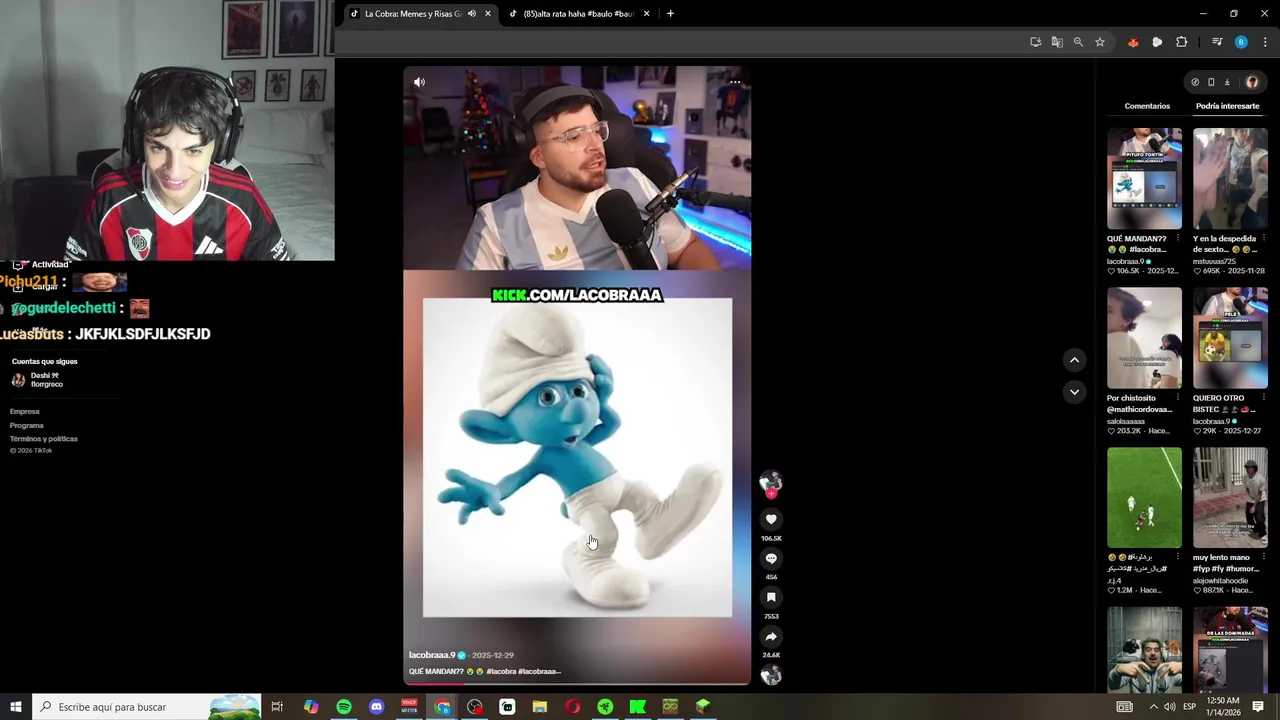Click the translate page icon
This screenshot has width=1280, height=720.
tap(1057, 42)
